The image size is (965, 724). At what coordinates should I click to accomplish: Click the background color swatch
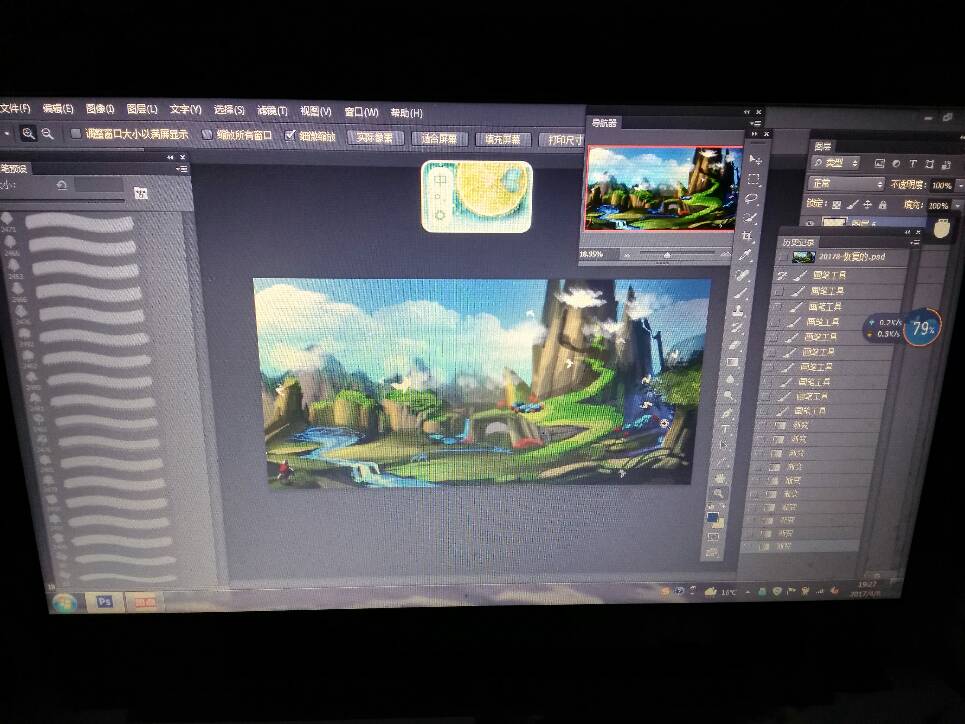coord(718,523)
